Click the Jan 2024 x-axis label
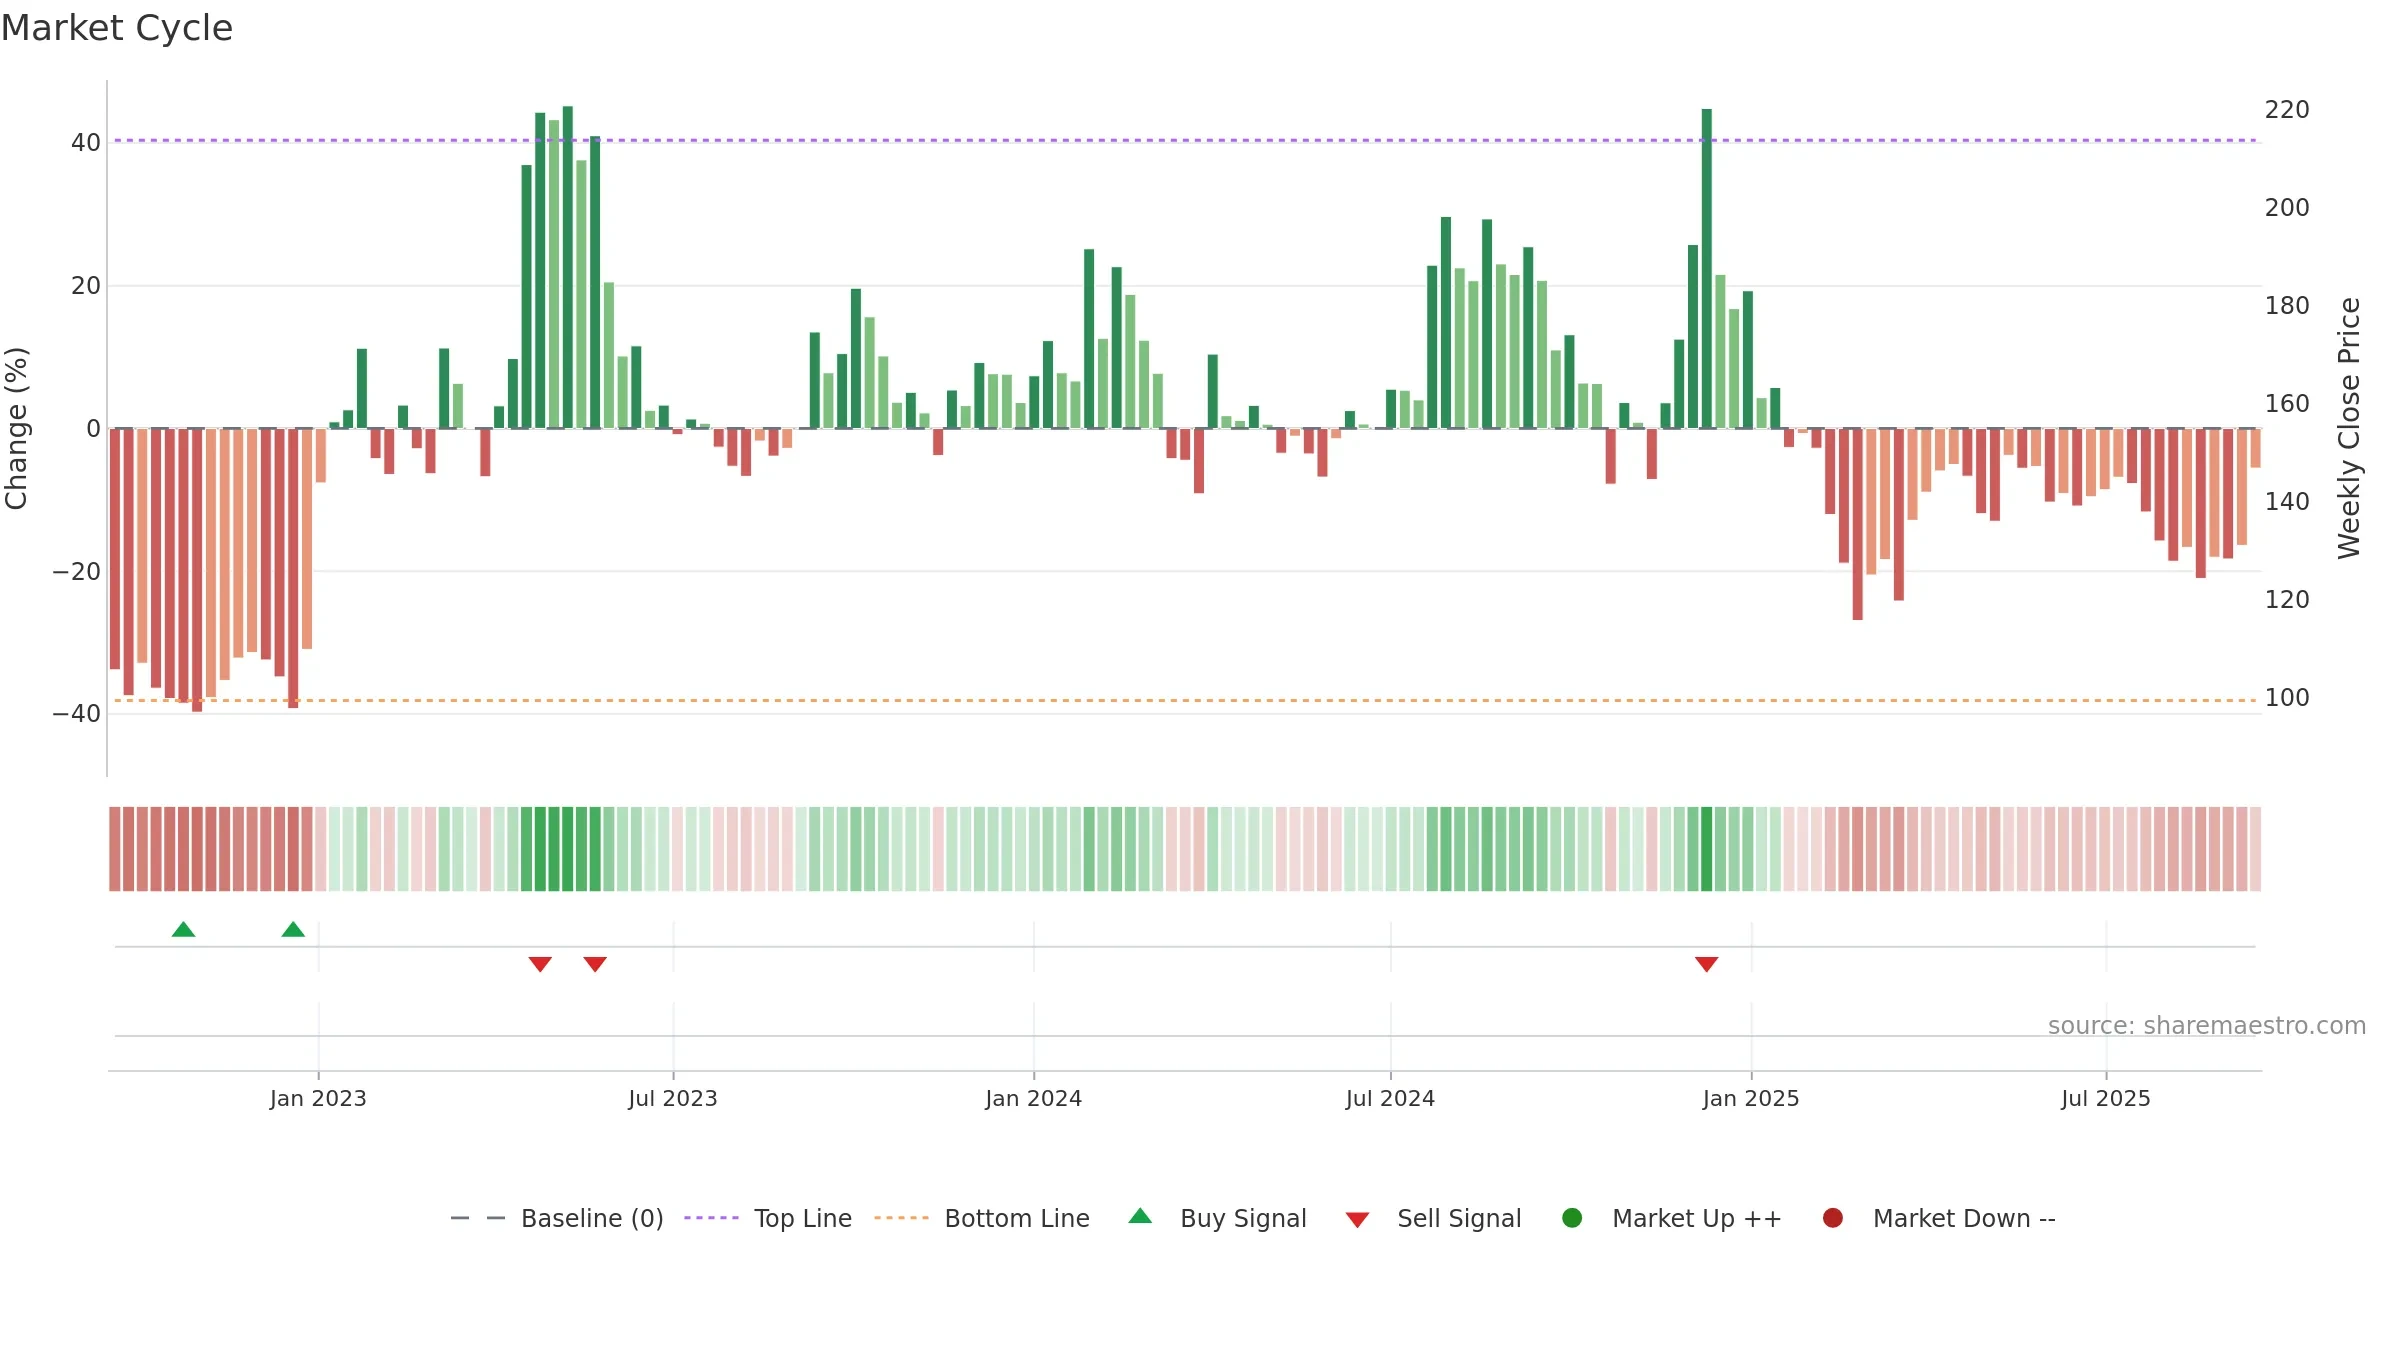The width and height of the screenshot is (2400, 1350). 1034,1099
